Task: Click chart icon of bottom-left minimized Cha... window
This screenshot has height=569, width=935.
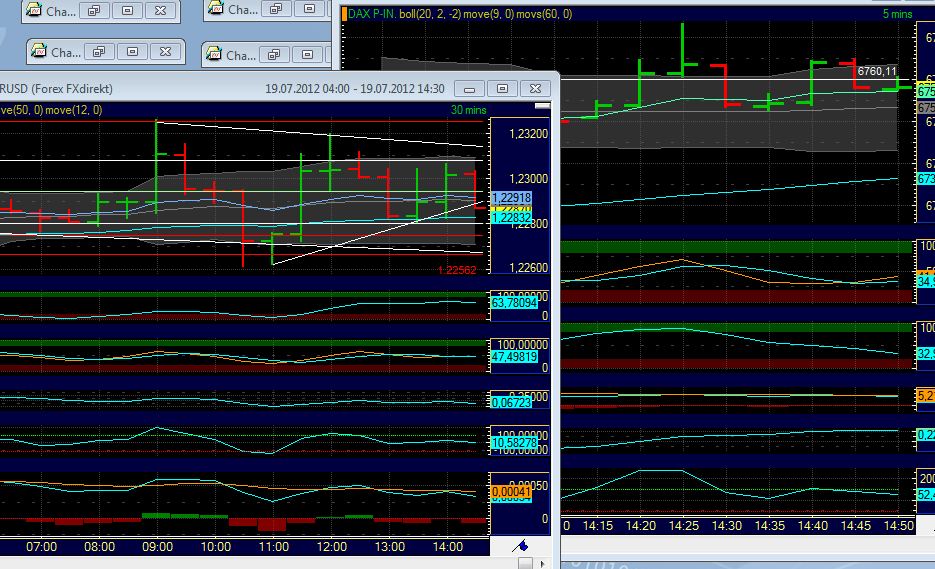Action: pos(39,51)
